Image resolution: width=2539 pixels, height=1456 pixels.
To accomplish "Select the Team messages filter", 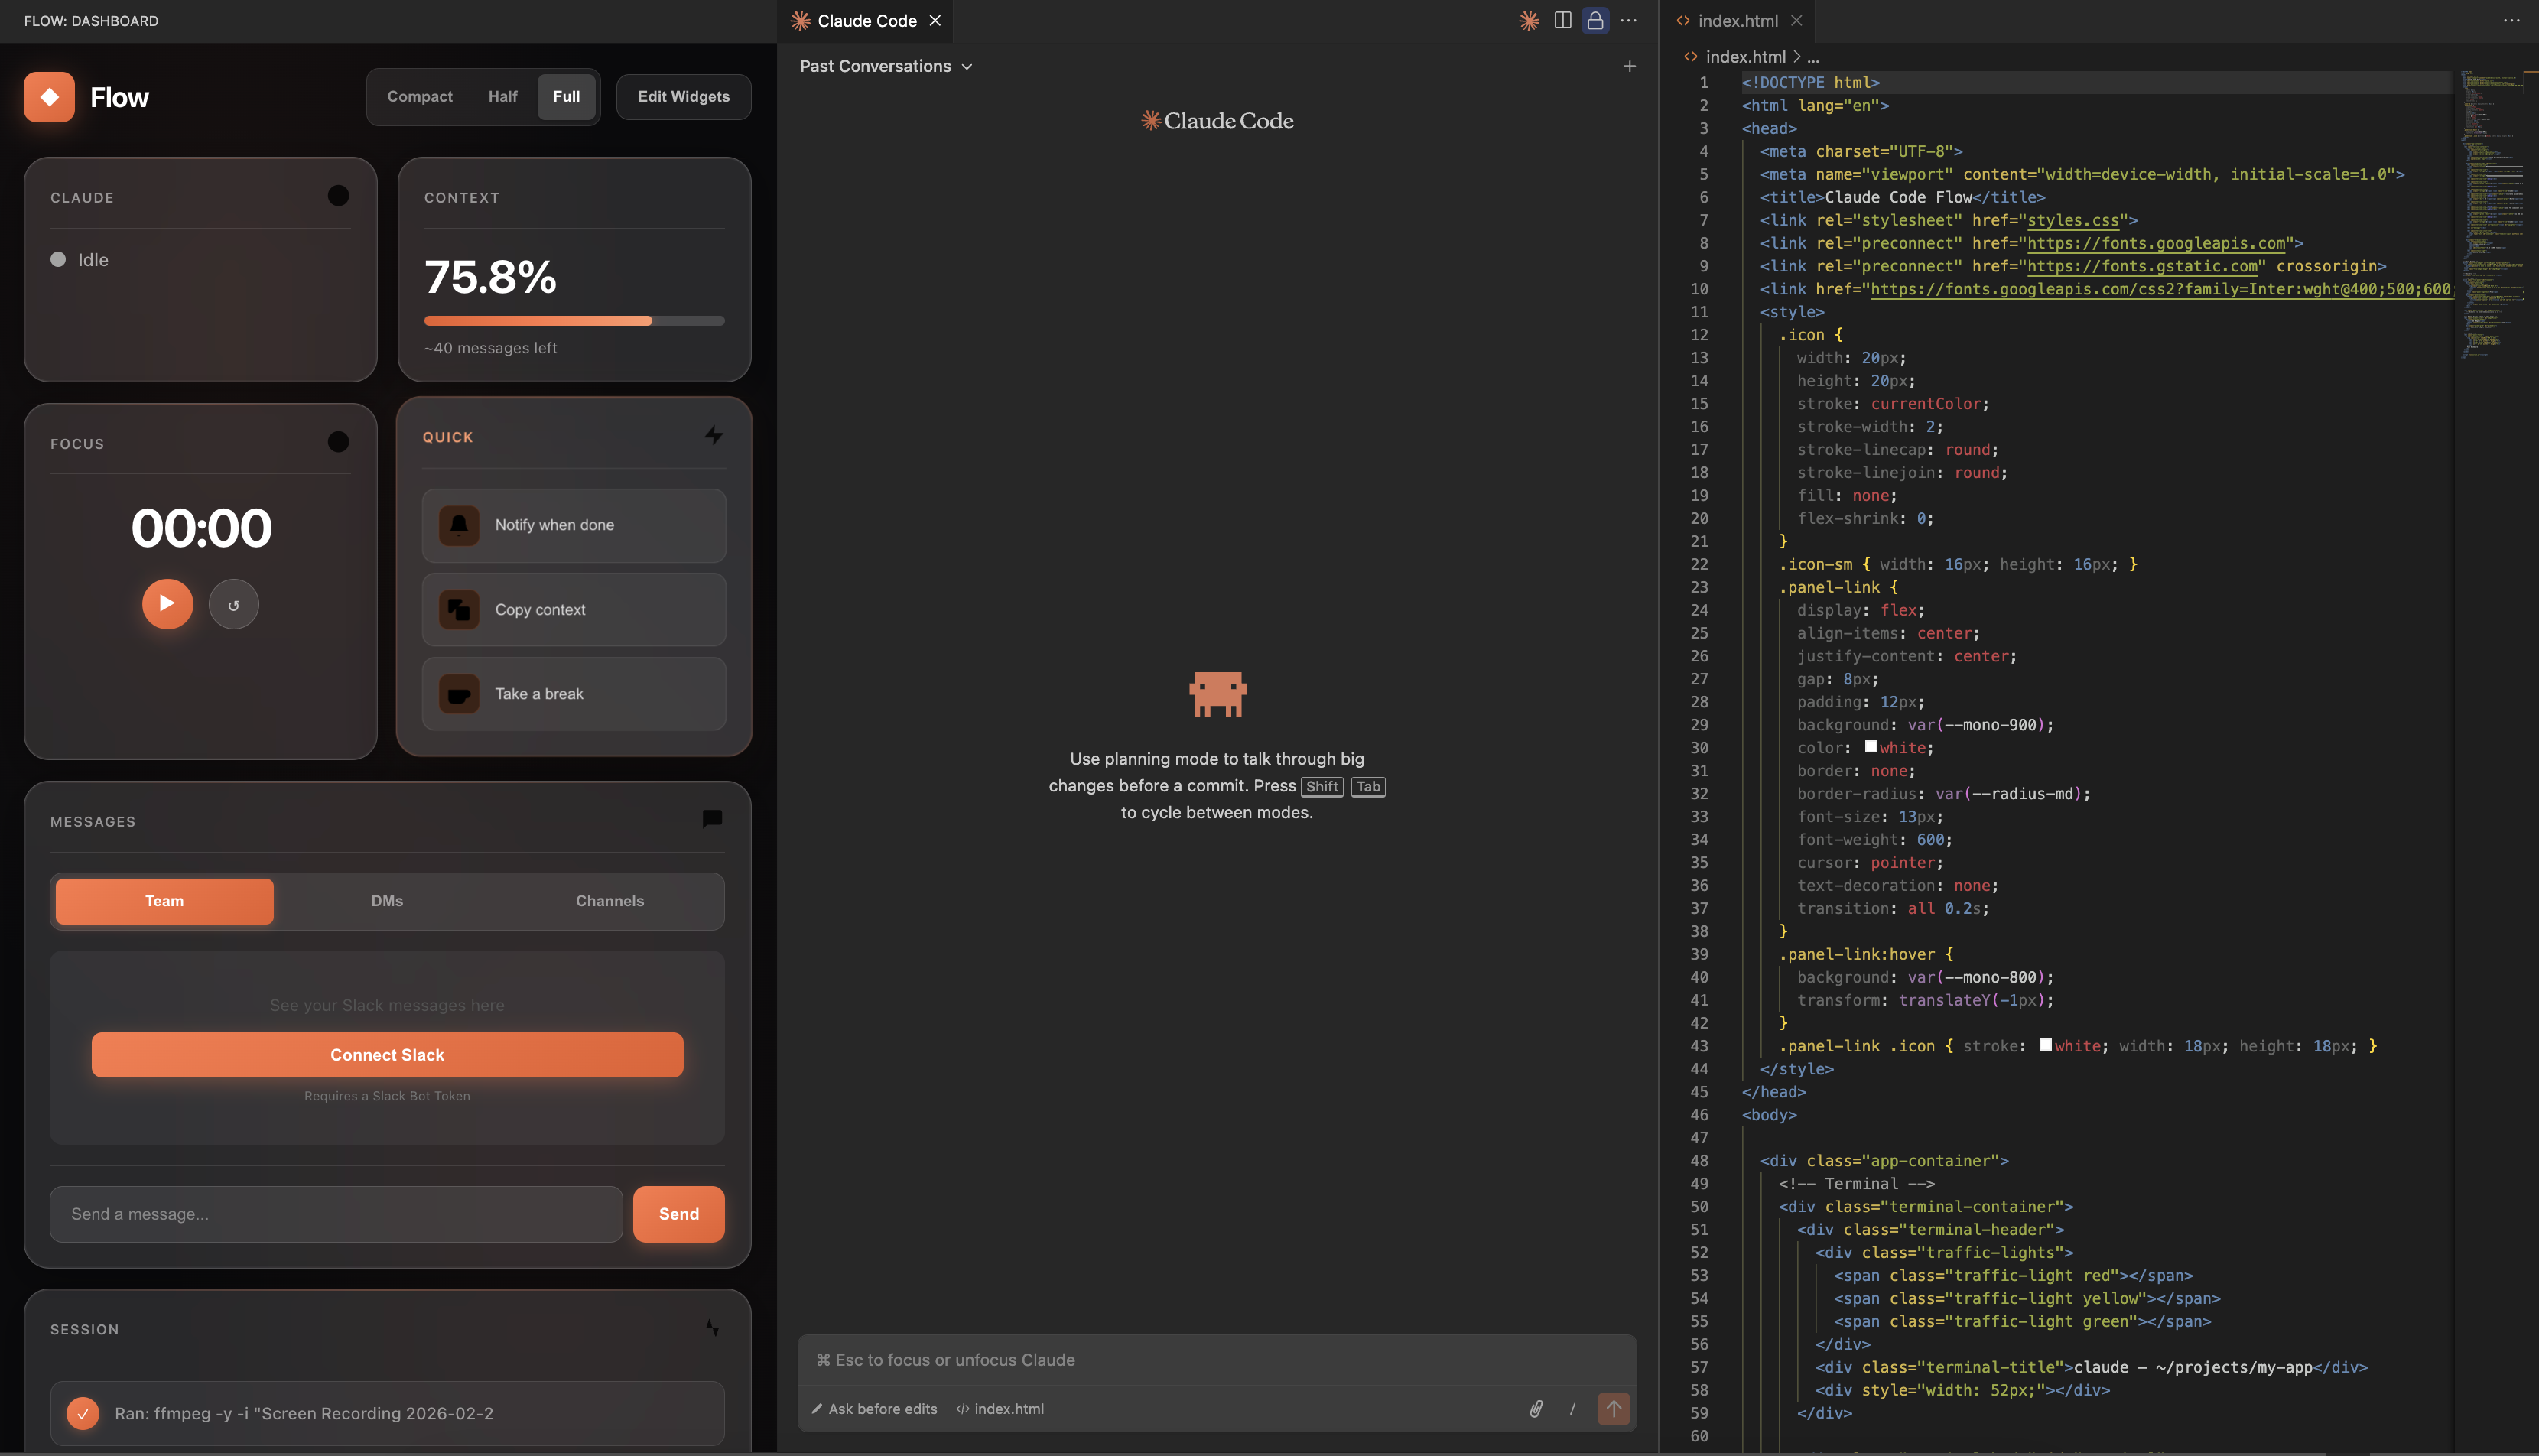I will tap(163, 900).
